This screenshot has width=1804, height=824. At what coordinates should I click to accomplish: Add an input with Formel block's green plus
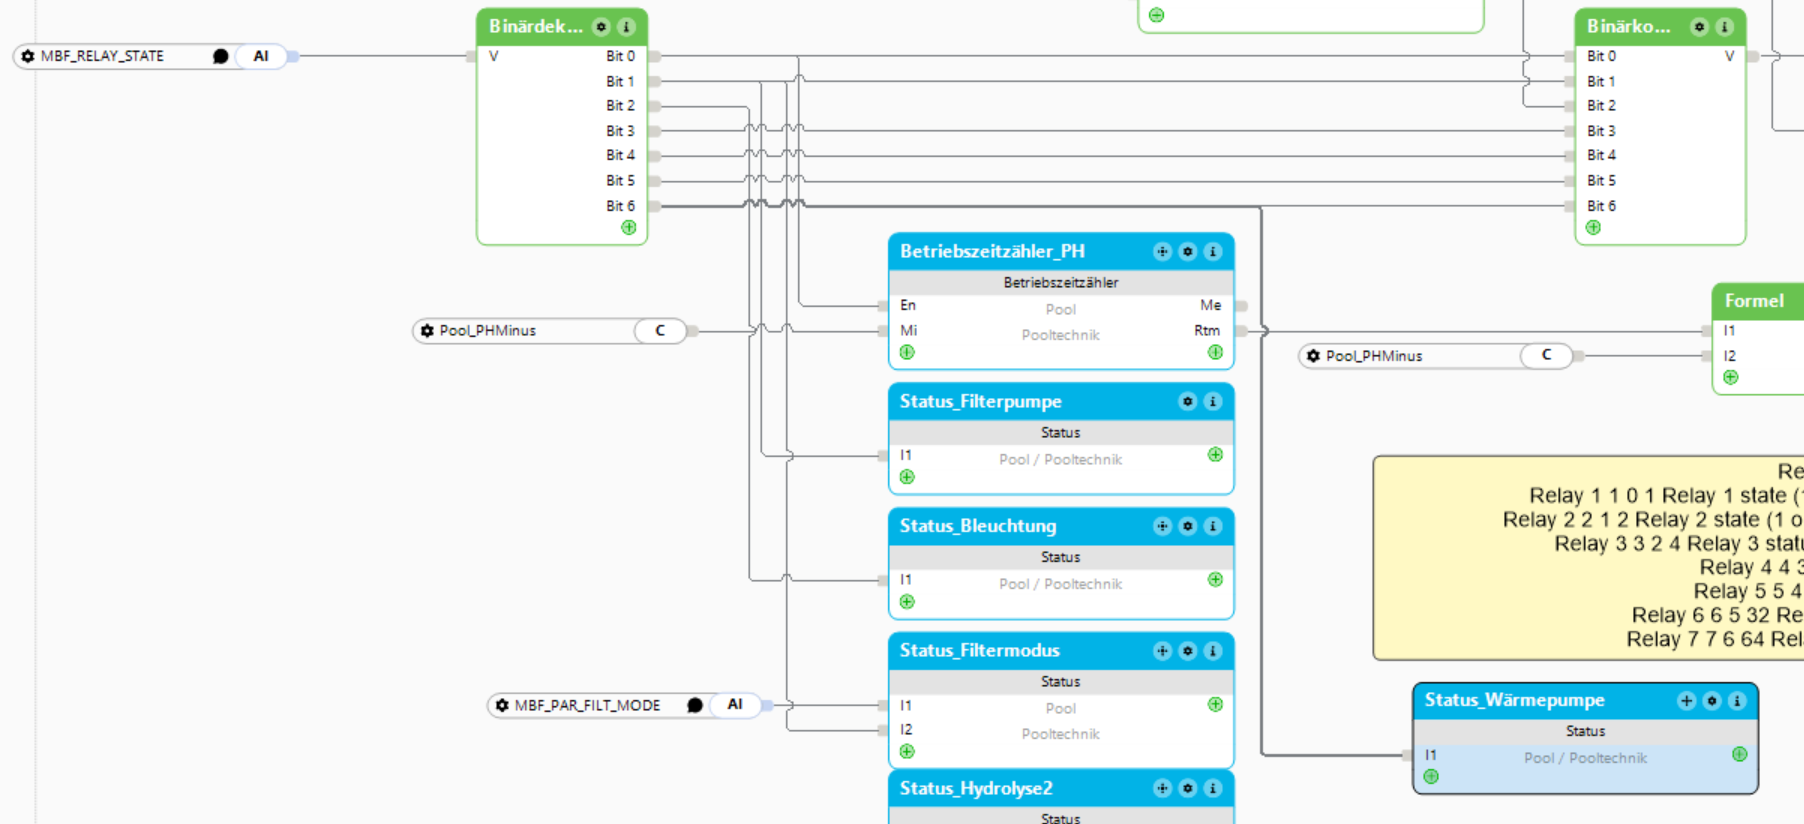point(1731,378)
